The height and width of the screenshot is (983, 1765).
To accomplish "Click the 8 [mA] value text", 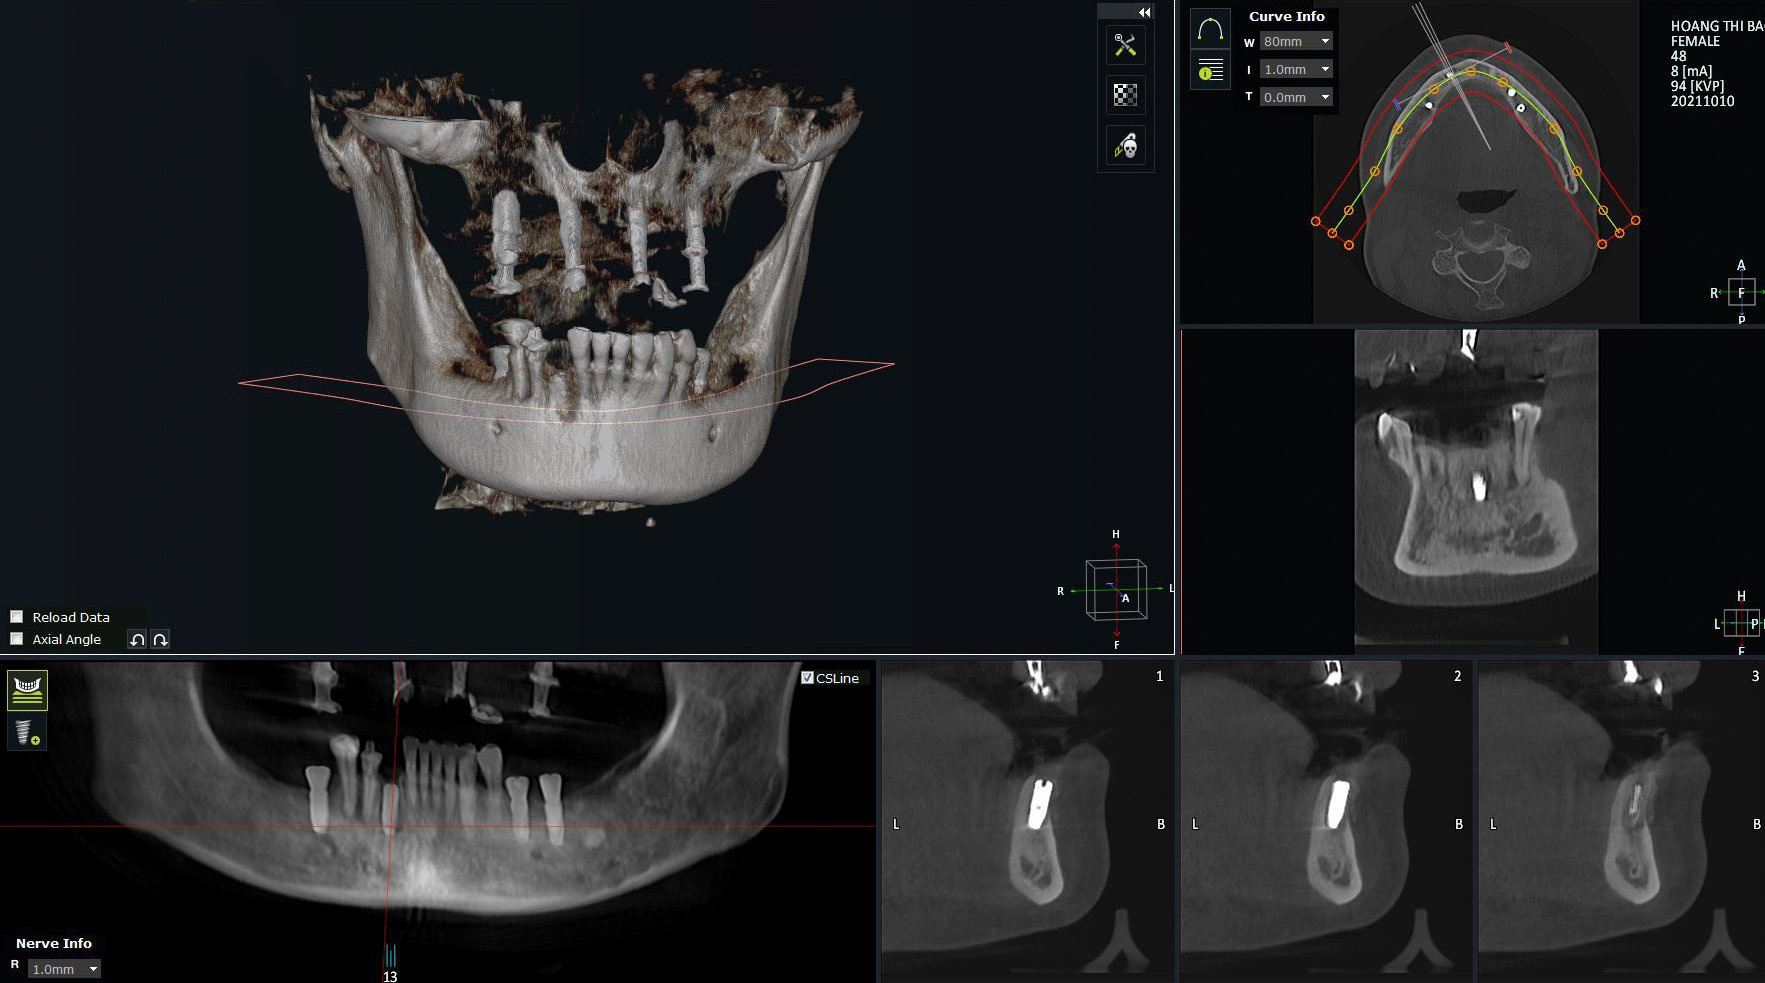I will [1691, 71].
